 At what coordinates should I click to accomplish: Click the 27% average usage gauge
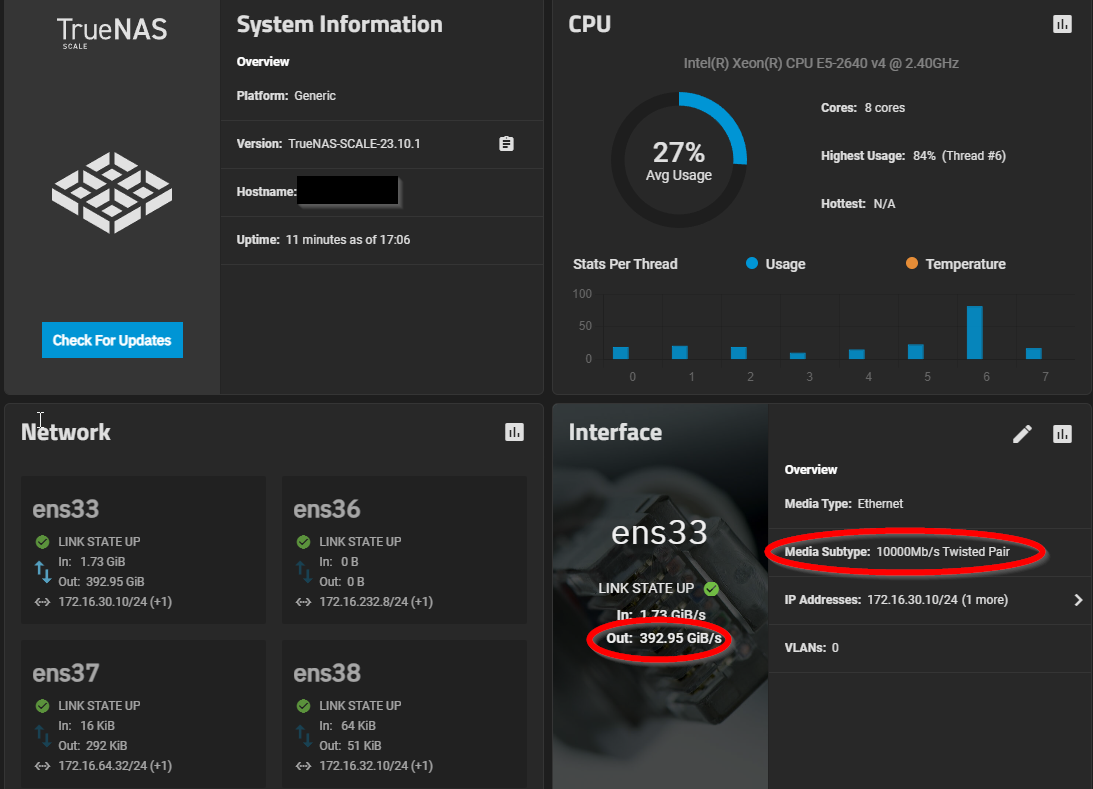tap(679, 160)
